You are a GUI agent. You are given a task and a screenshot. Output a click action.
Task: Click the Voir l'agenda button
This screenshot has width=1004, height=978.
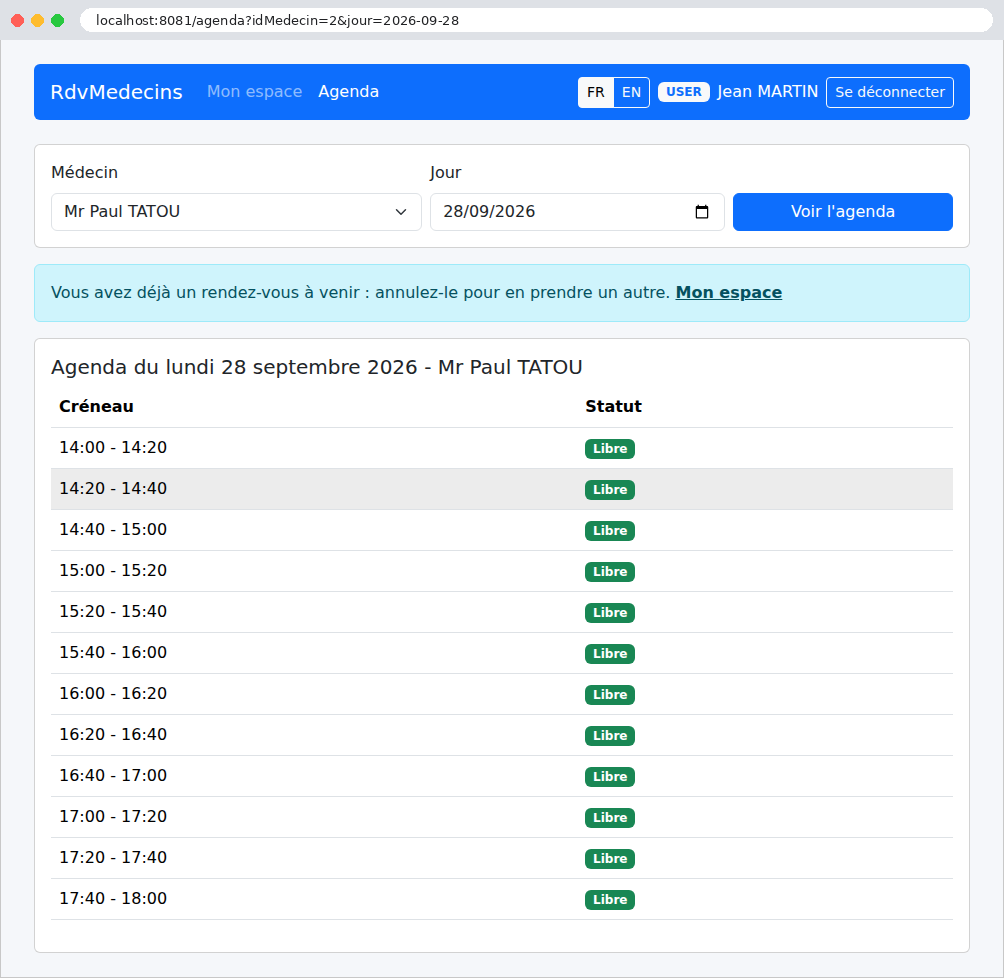click(843, 212)
